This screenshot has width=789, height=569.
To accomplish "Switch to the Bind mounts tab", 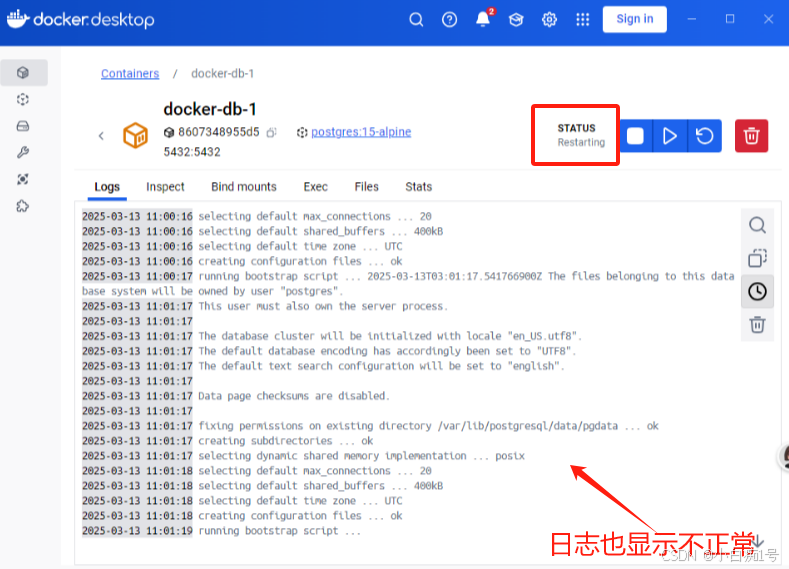I will click(x=244, y=187).
